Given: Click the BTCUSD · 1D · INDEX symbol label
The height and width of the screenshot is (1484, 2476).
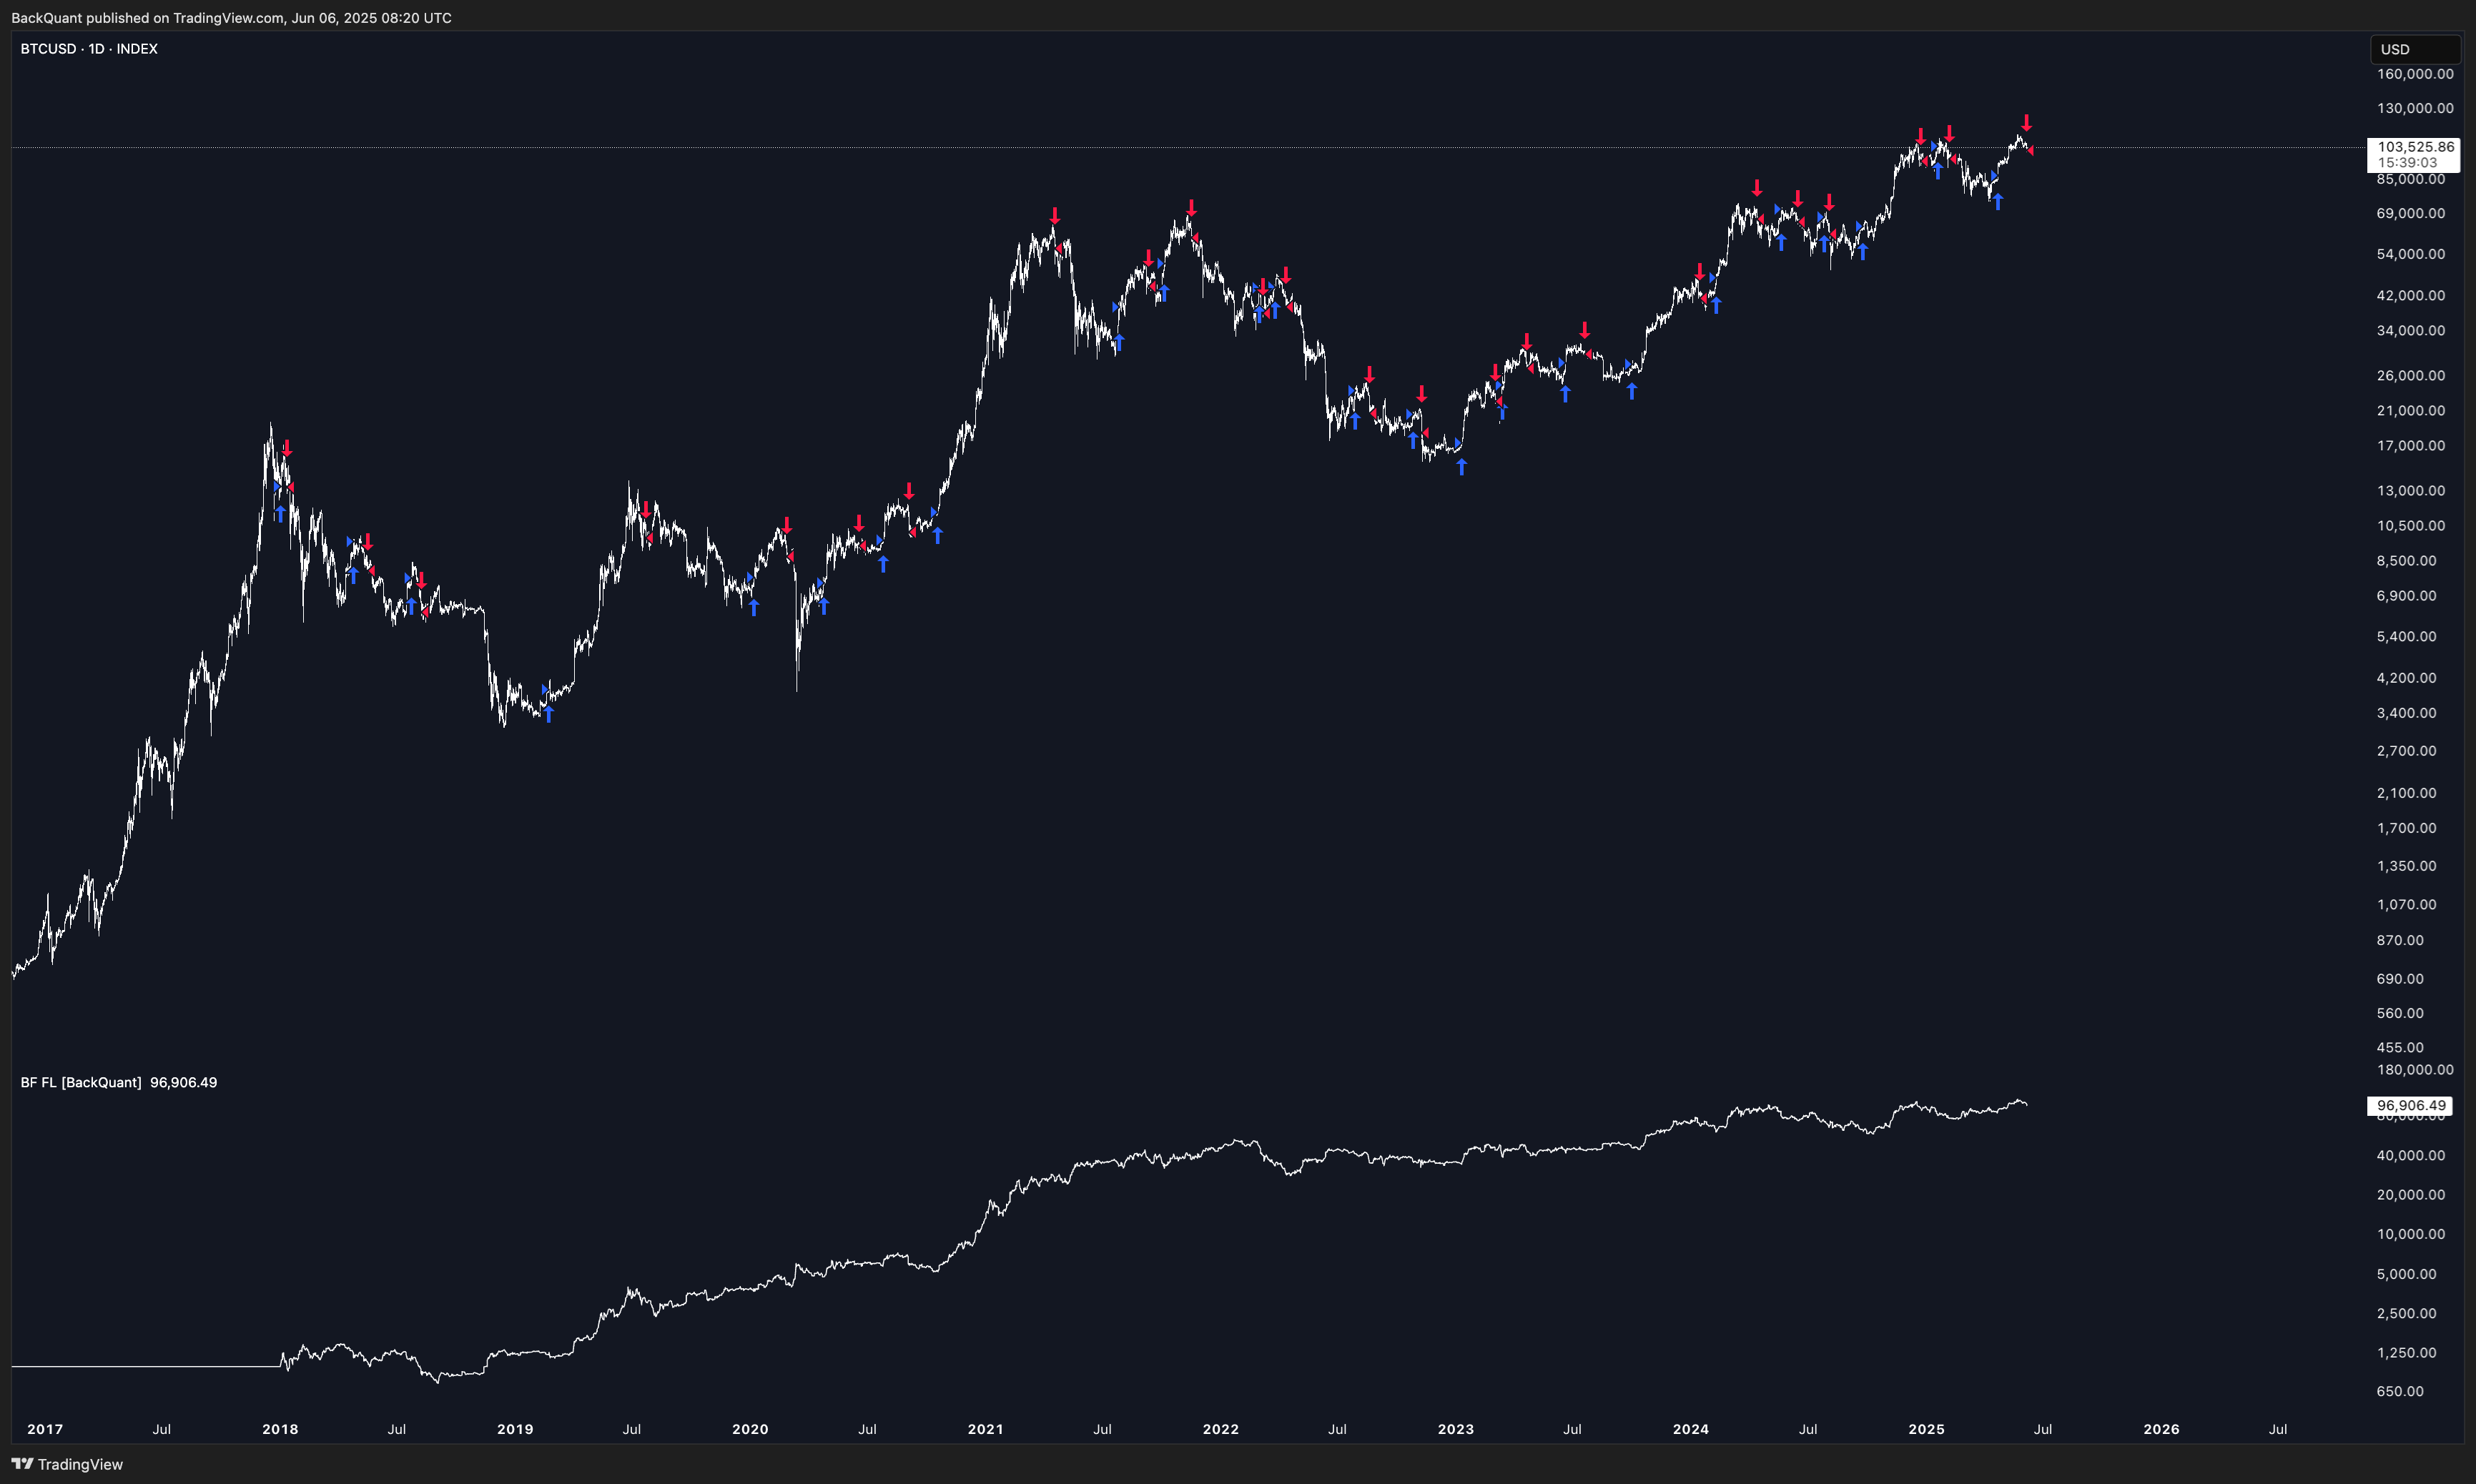Looking at the screenshot, I should click(89, 49).
